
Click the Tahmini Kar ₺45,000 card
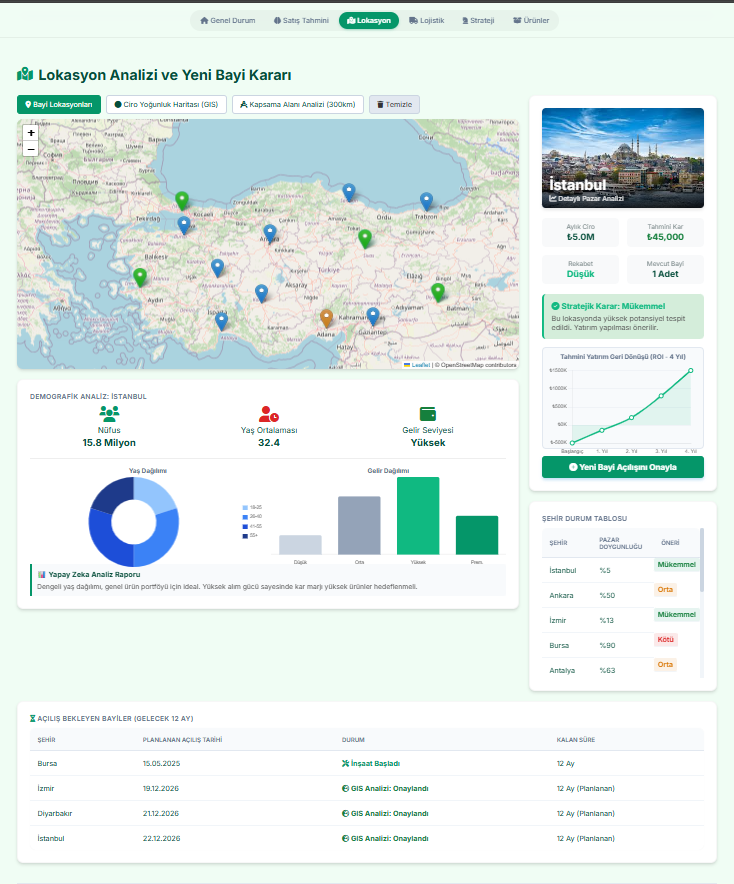point(665,232)
